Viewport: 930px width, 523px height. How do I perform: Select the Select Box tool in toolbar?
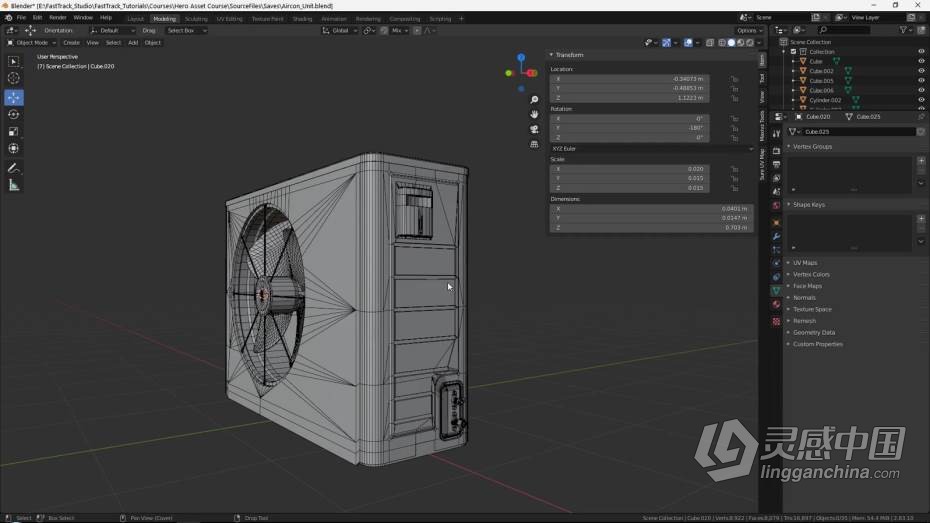[x=14, y=61]
